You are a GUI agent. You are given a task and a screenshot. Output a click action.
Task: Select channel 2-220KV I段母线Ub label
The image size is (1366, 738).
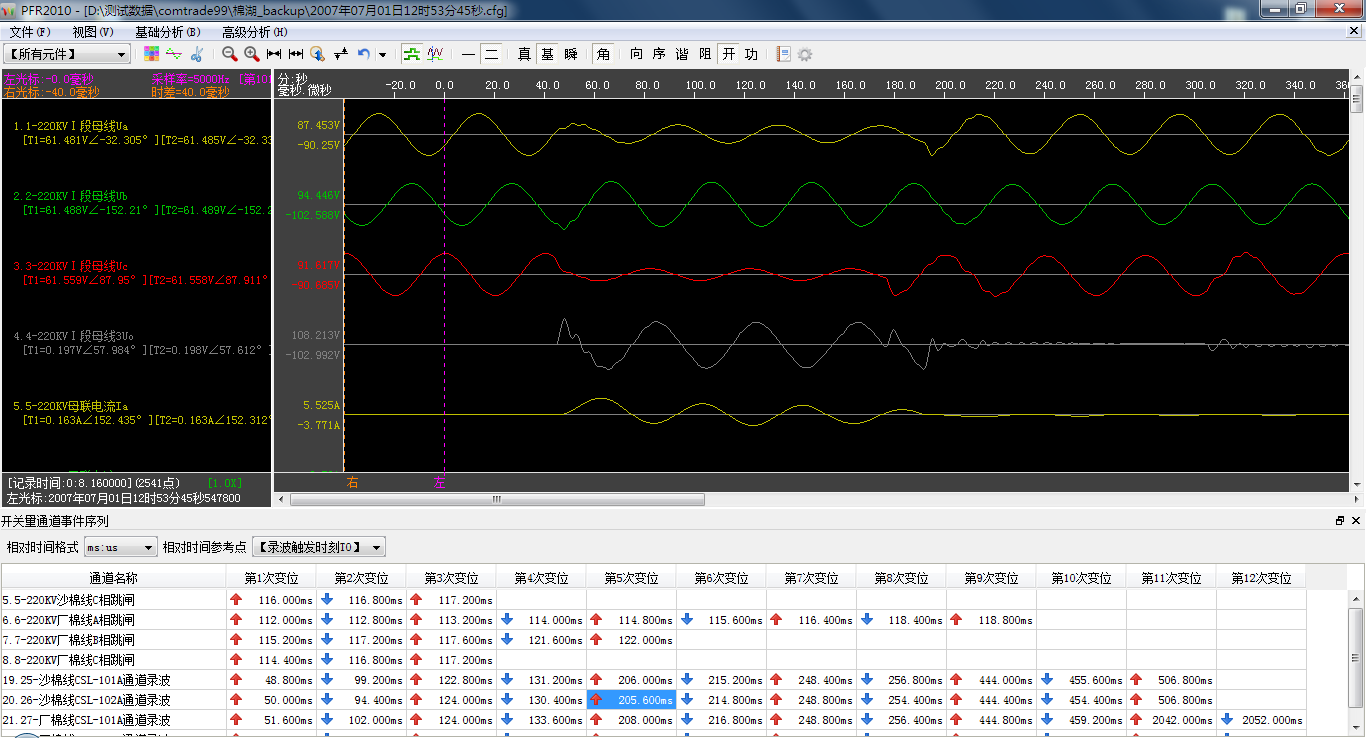[x=70, y=196]
